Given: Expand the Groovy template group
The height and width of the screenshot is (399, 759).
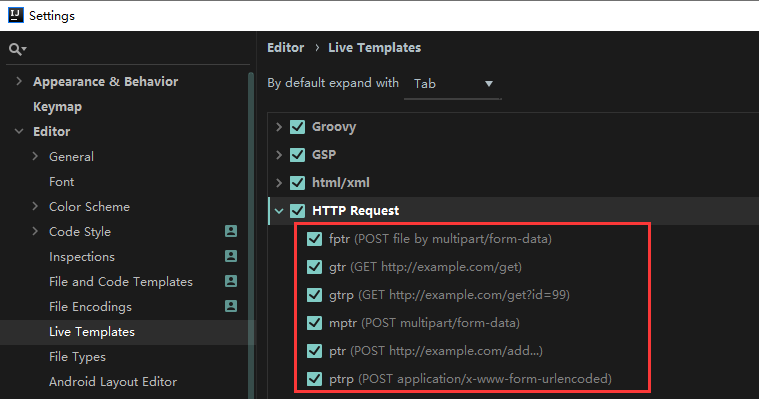Looking at the screenshot, I should click(279, 127).
